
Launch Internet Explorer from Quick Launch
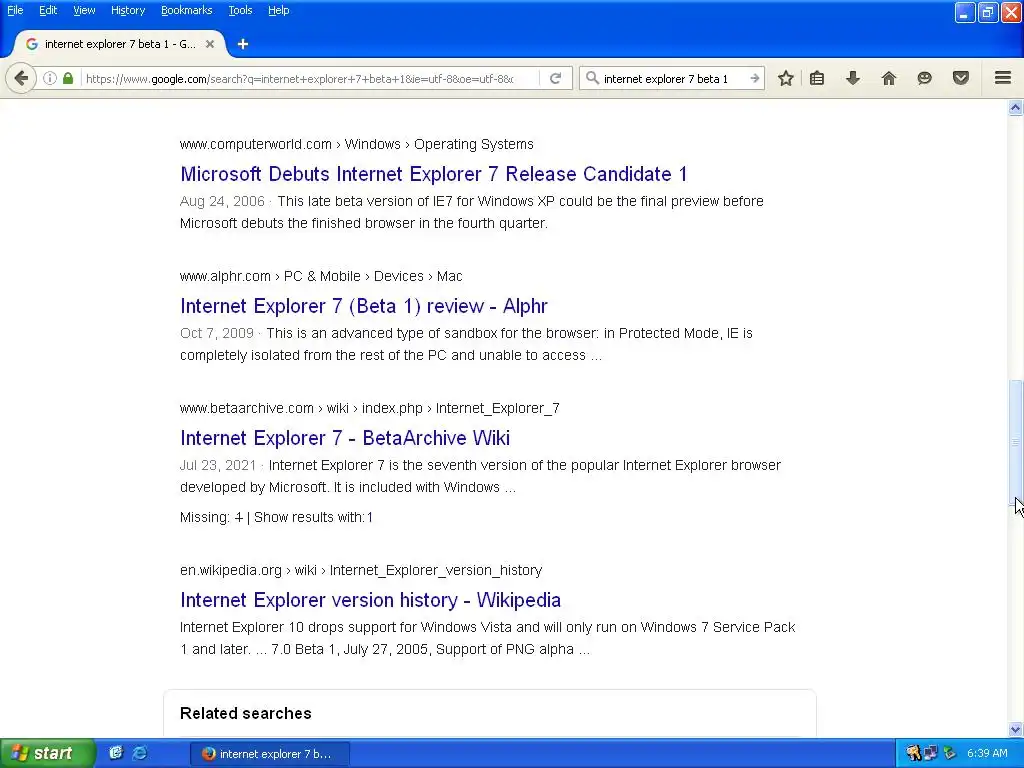[x=140, y=753]
